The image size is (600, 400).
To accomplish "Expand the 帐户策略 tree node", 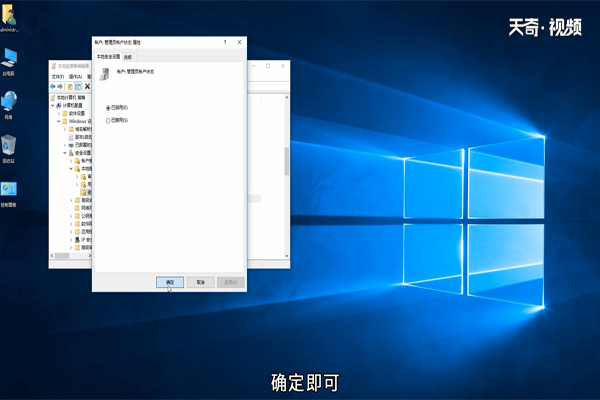I will tap(71, 161).
